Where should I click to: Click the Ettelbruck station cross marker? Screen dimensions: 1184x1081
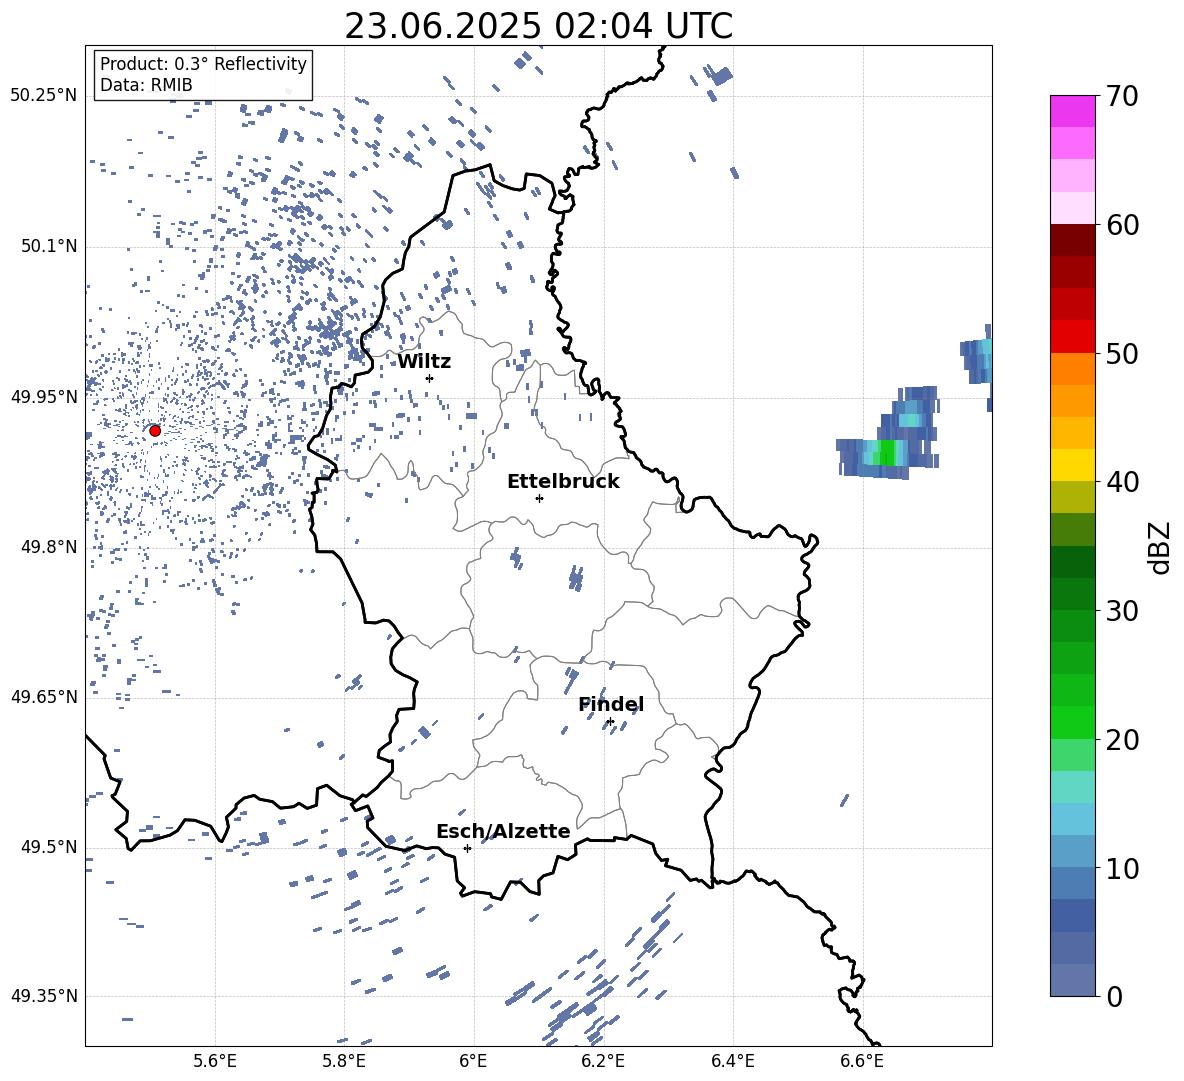(539, 498)
